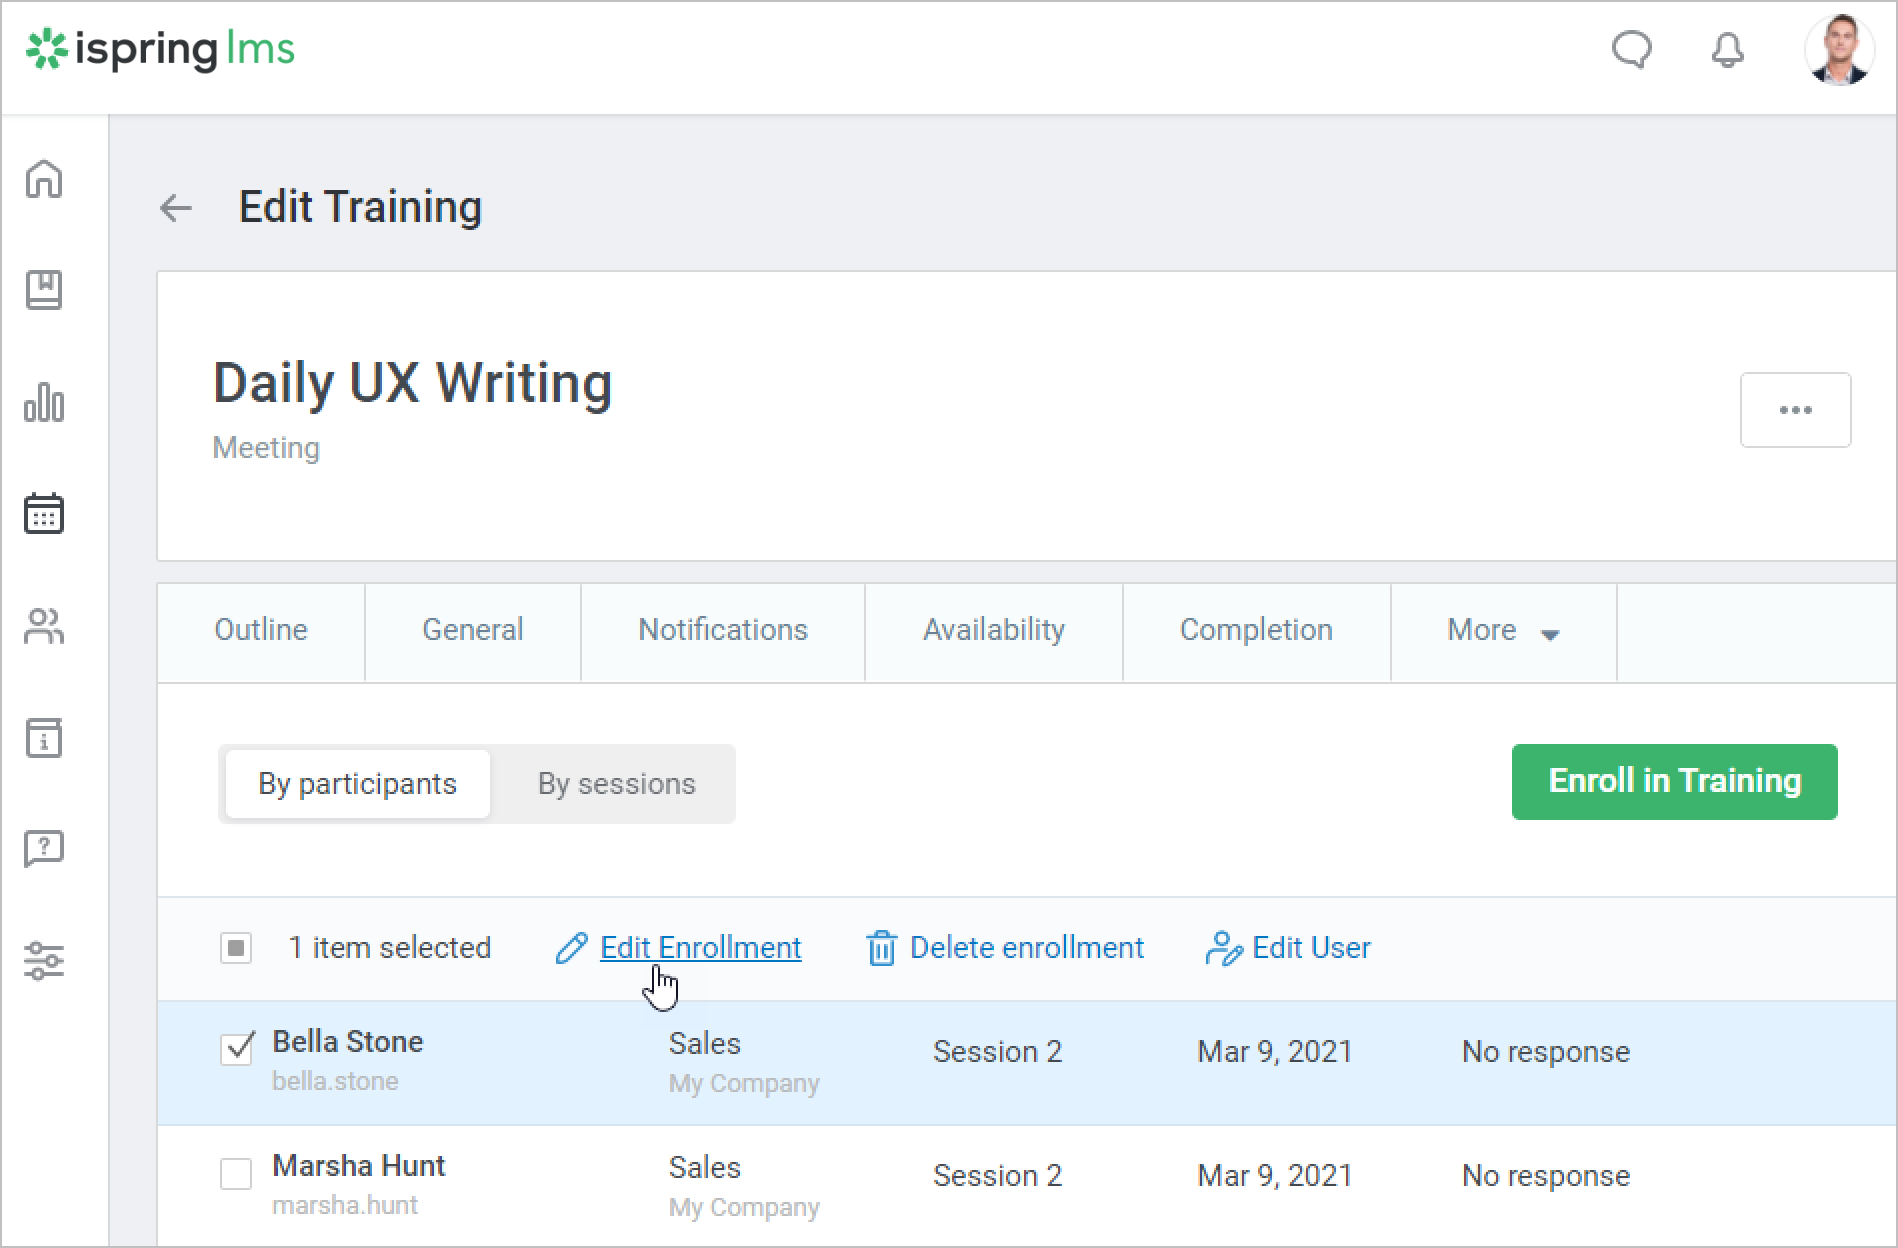Switch to the Availability tab
This screenshot has width=1898, height=1248.
click(x=993, y=631)
